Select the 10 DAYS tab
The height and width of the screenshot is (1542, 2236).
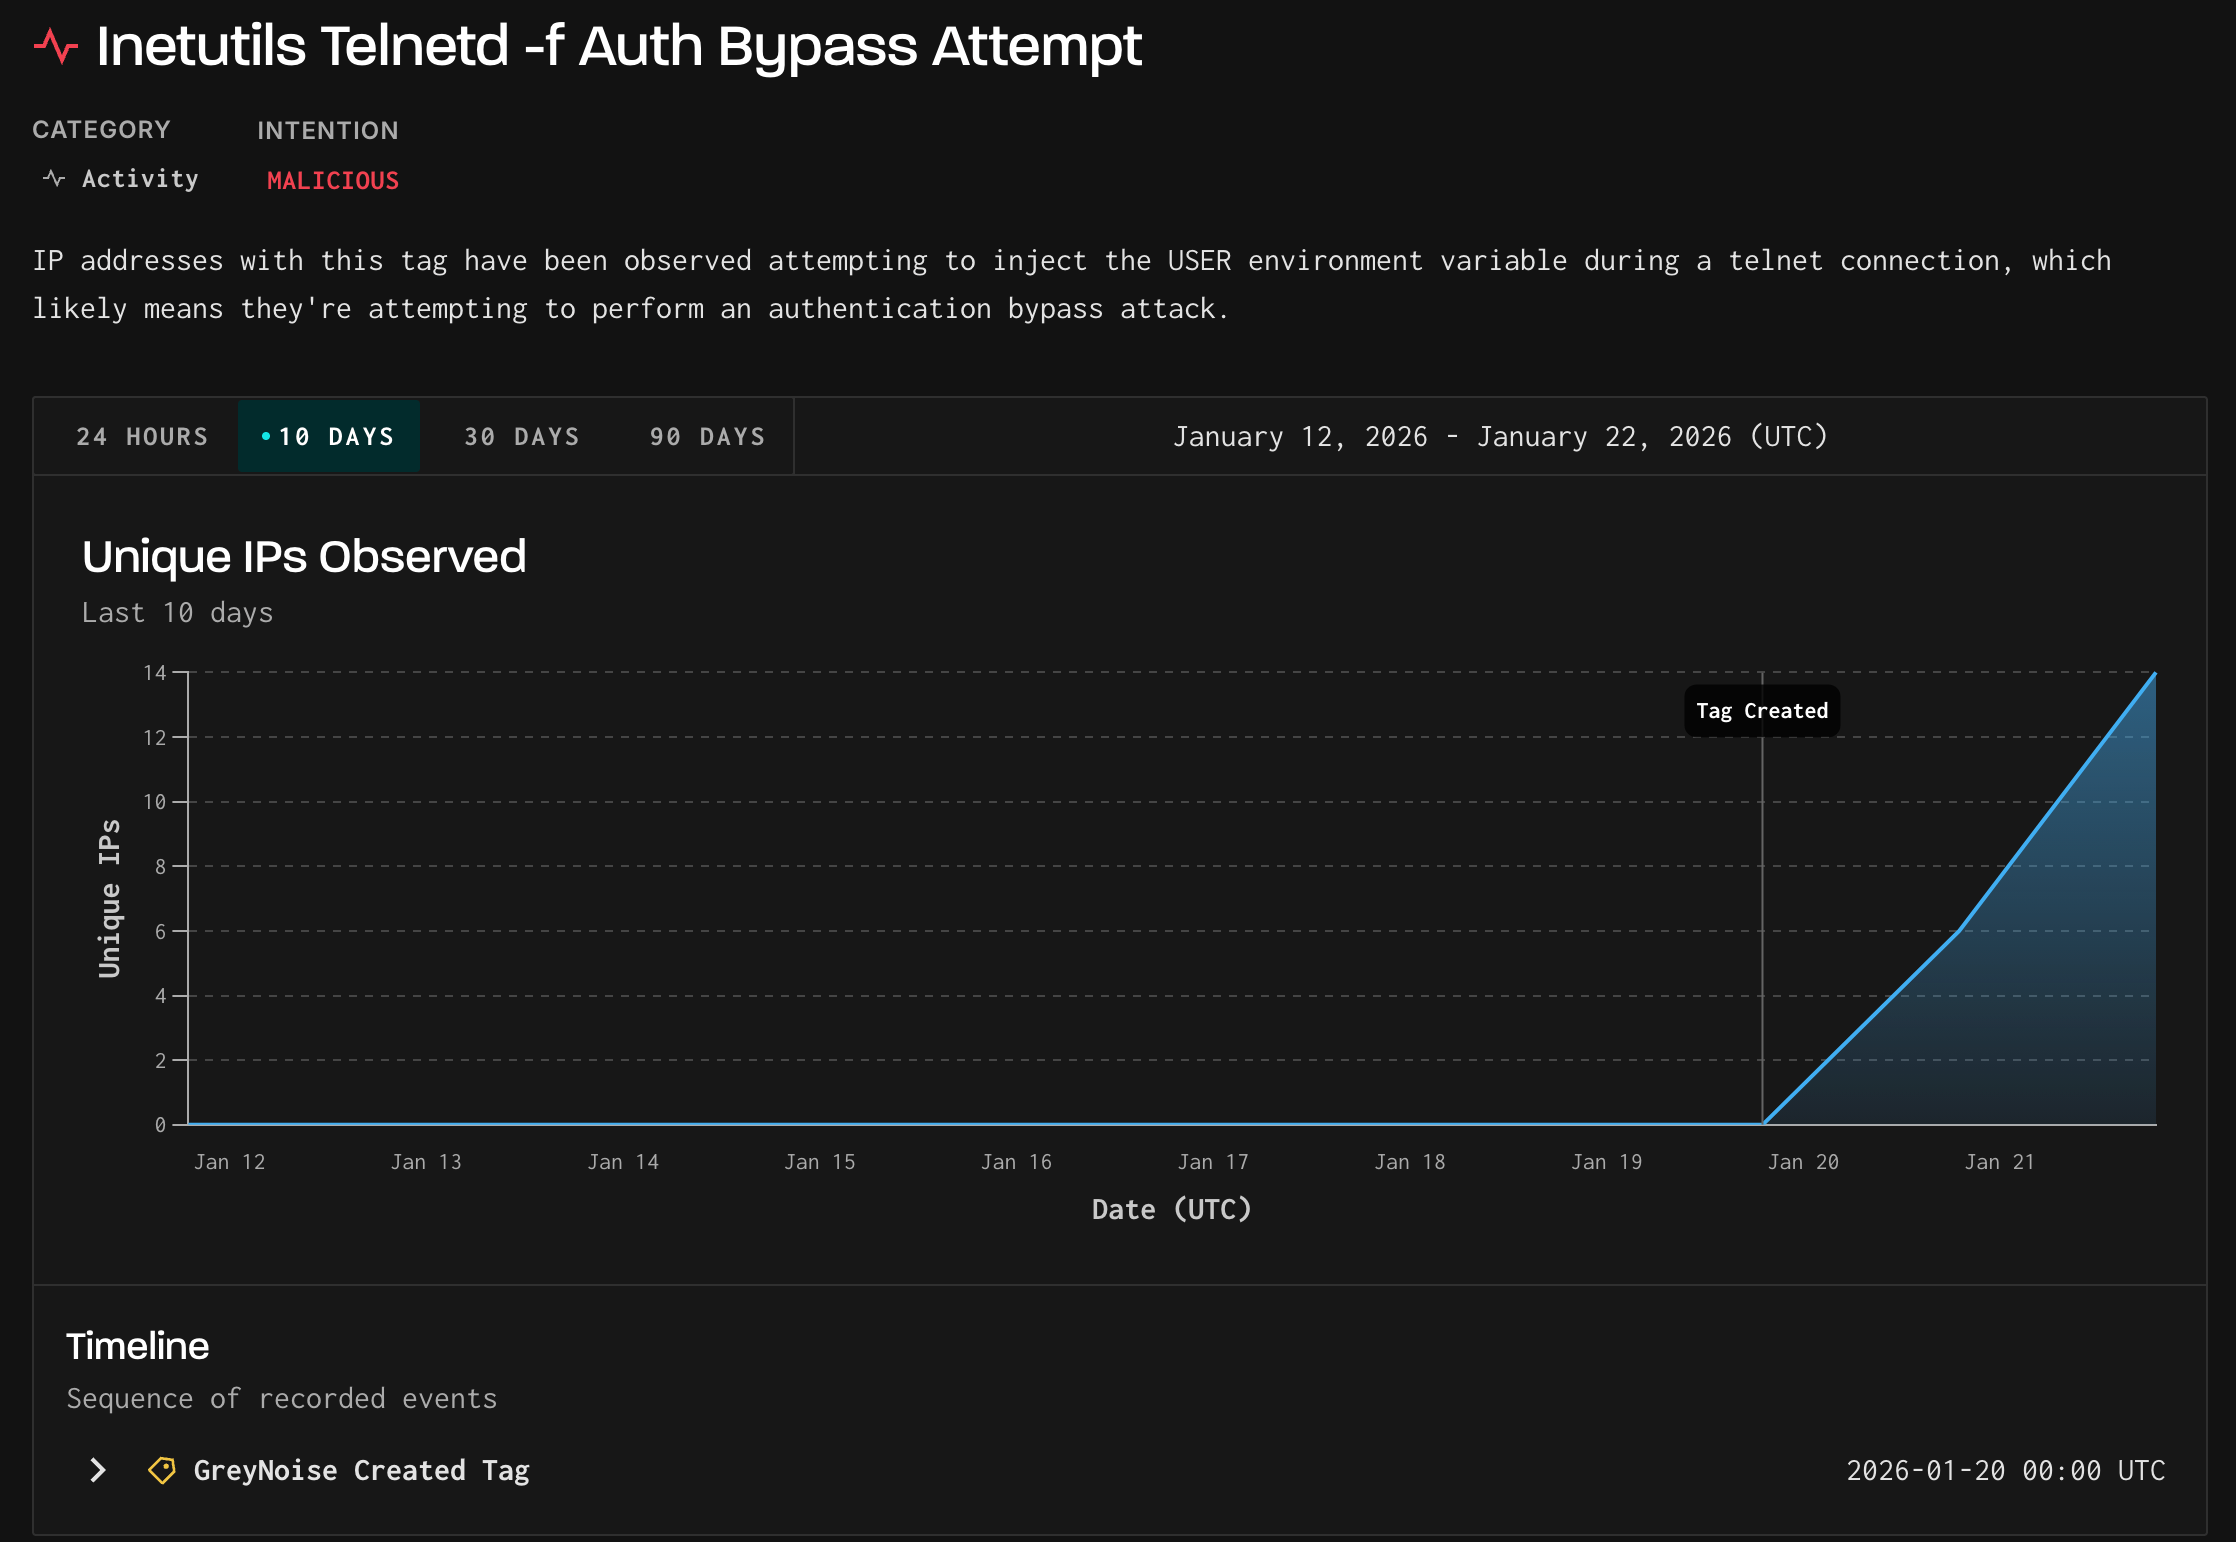(330, 436)
